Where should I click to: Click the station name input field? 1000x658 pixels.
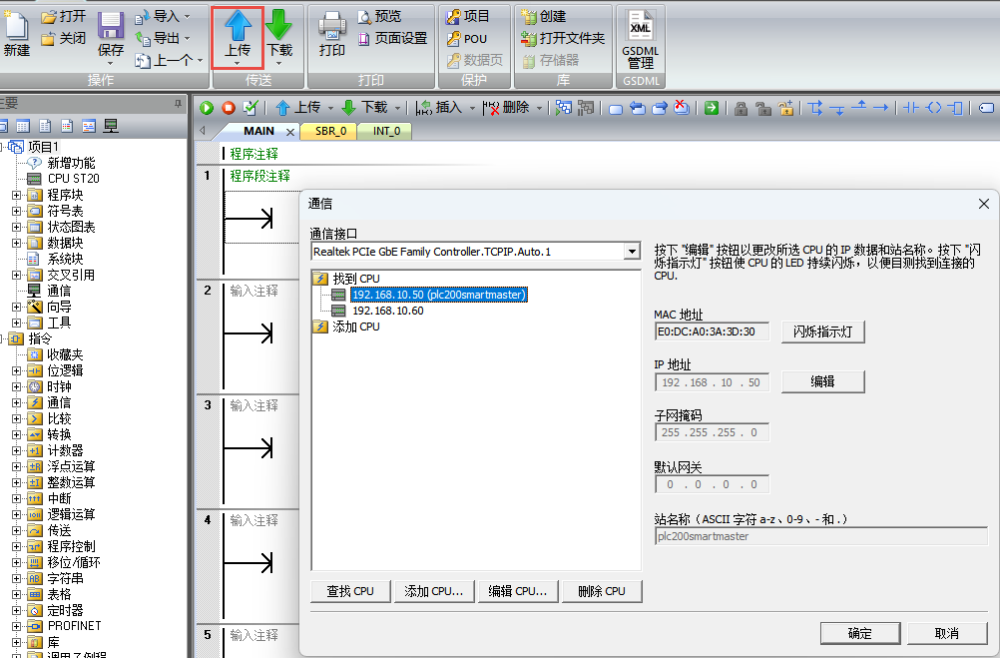click(820, 536)
